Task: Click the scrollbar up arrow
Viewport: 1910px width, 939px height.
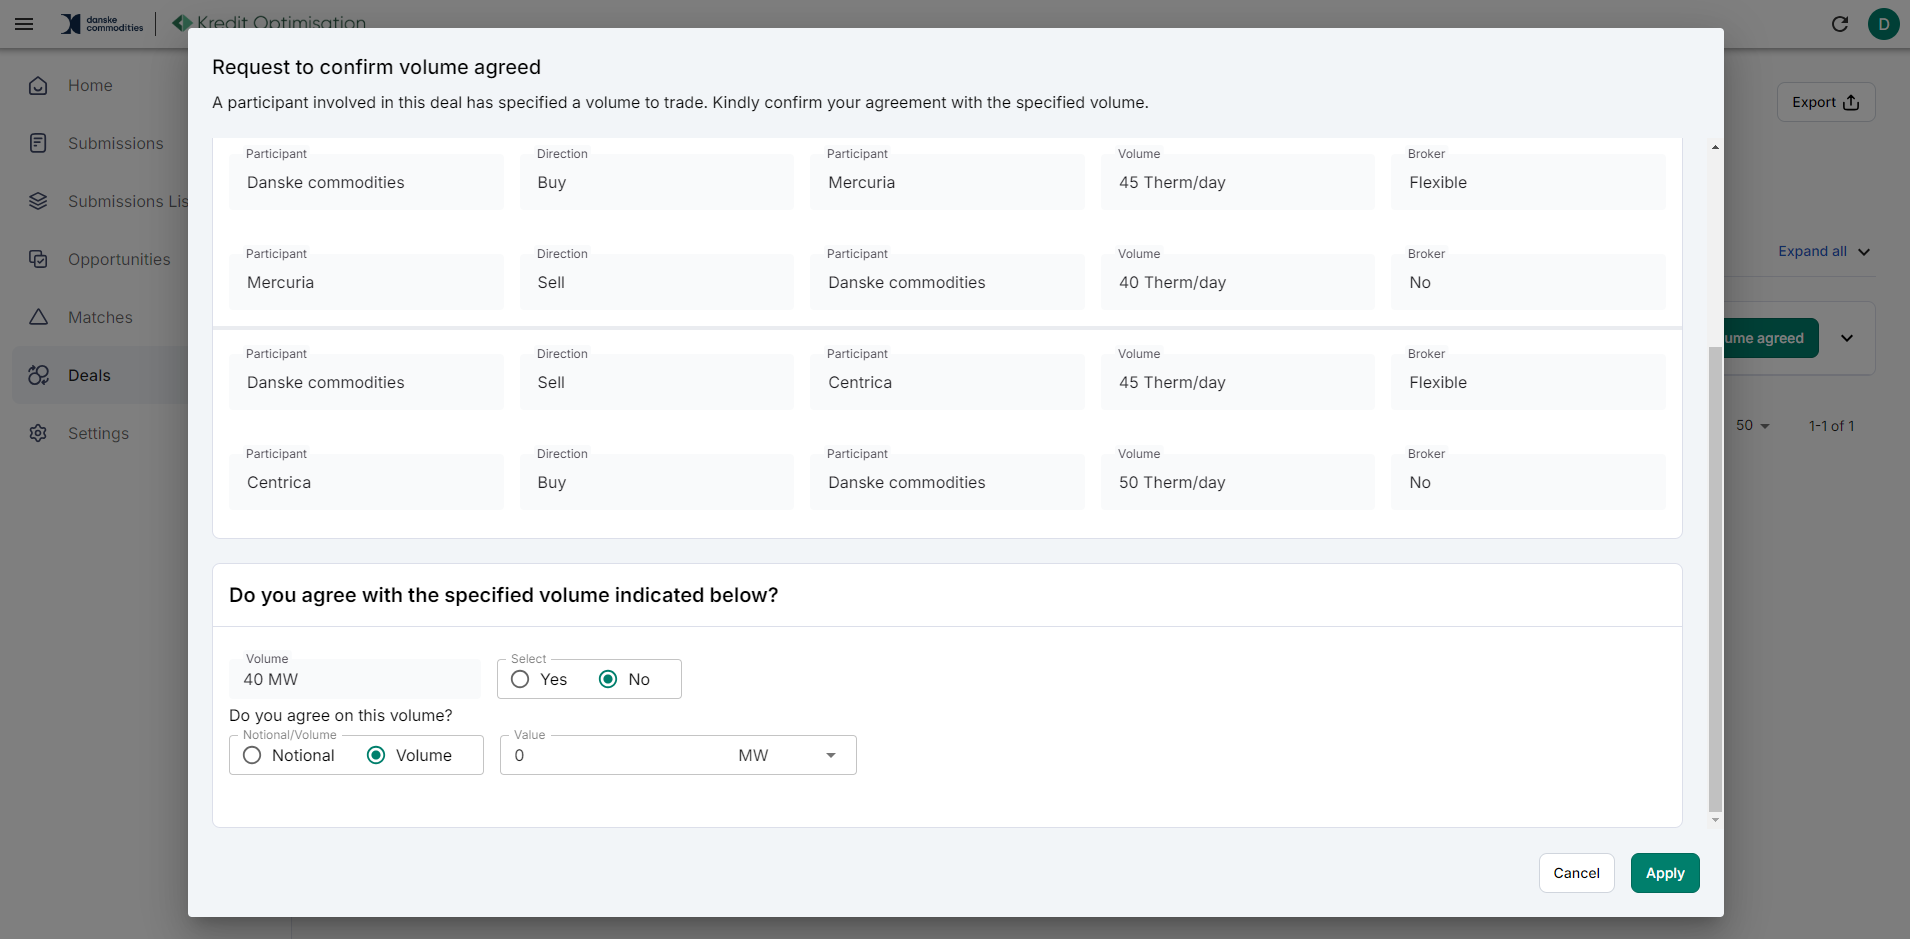Action: tap(1716, 147)
